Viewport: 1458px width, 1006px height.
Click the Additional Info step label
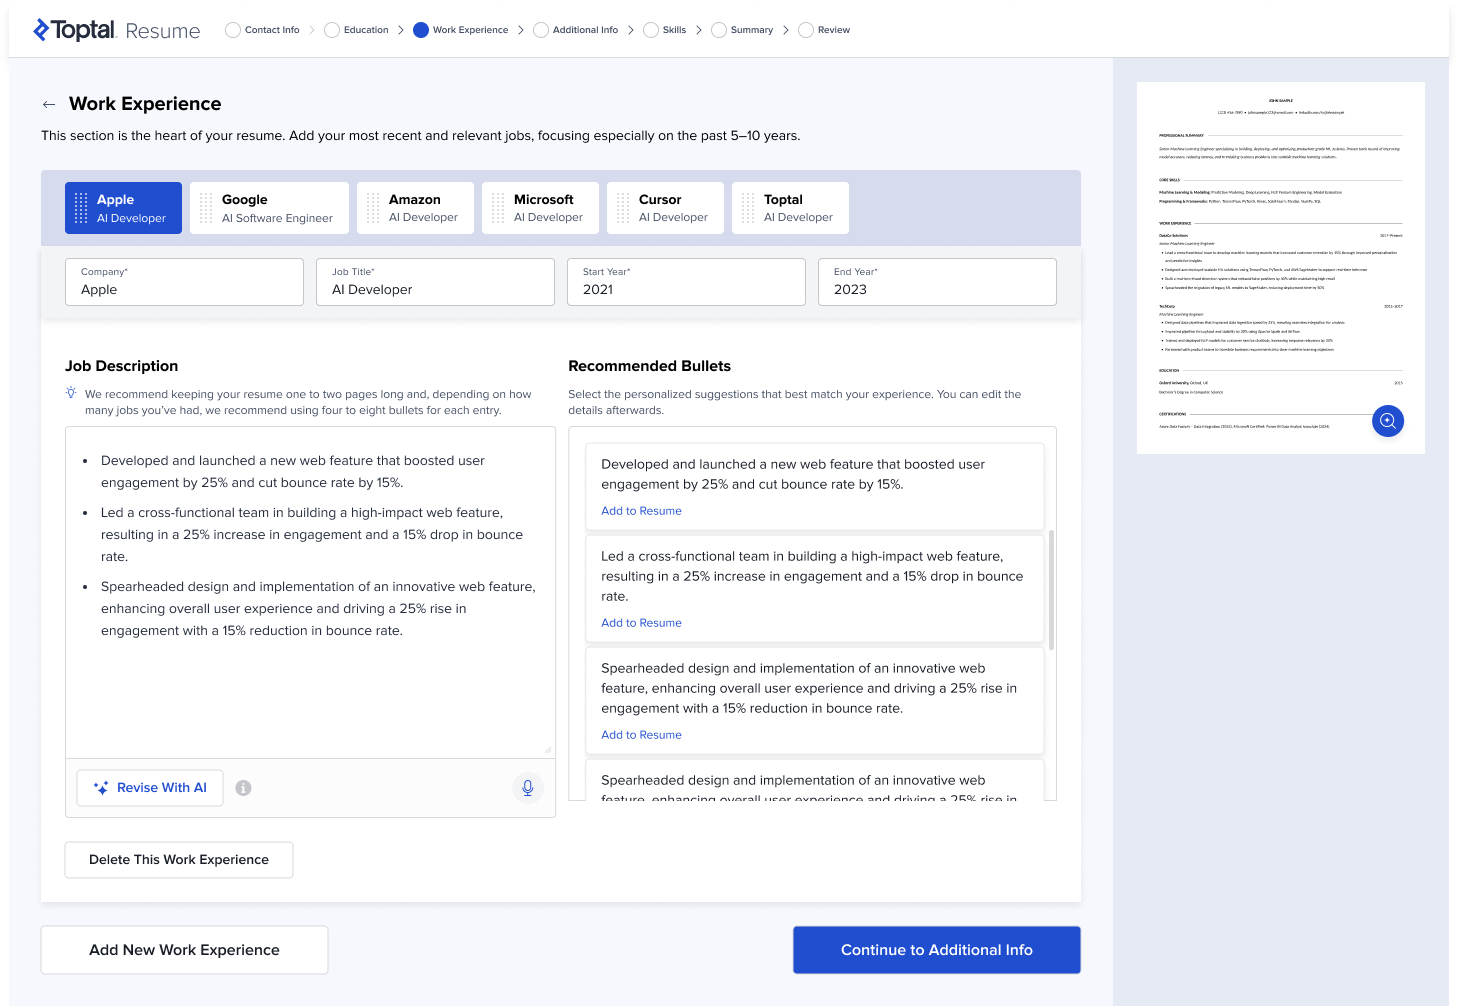coord(585,30)
